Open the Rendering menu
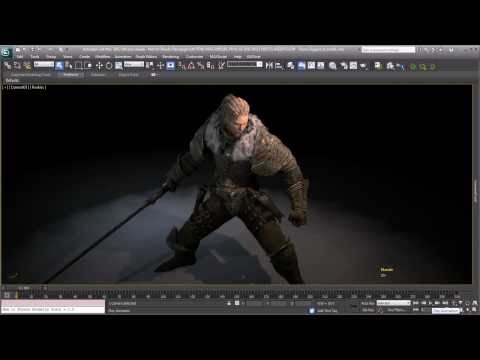This screenshot has width=480, height=360. tap(171, 57)
